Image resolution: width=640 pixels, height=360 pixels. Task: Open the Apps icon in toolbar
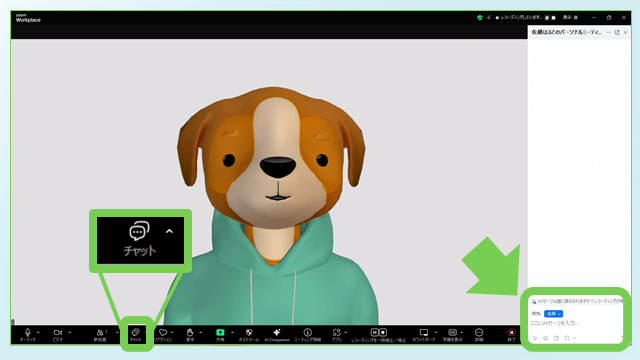336,335
